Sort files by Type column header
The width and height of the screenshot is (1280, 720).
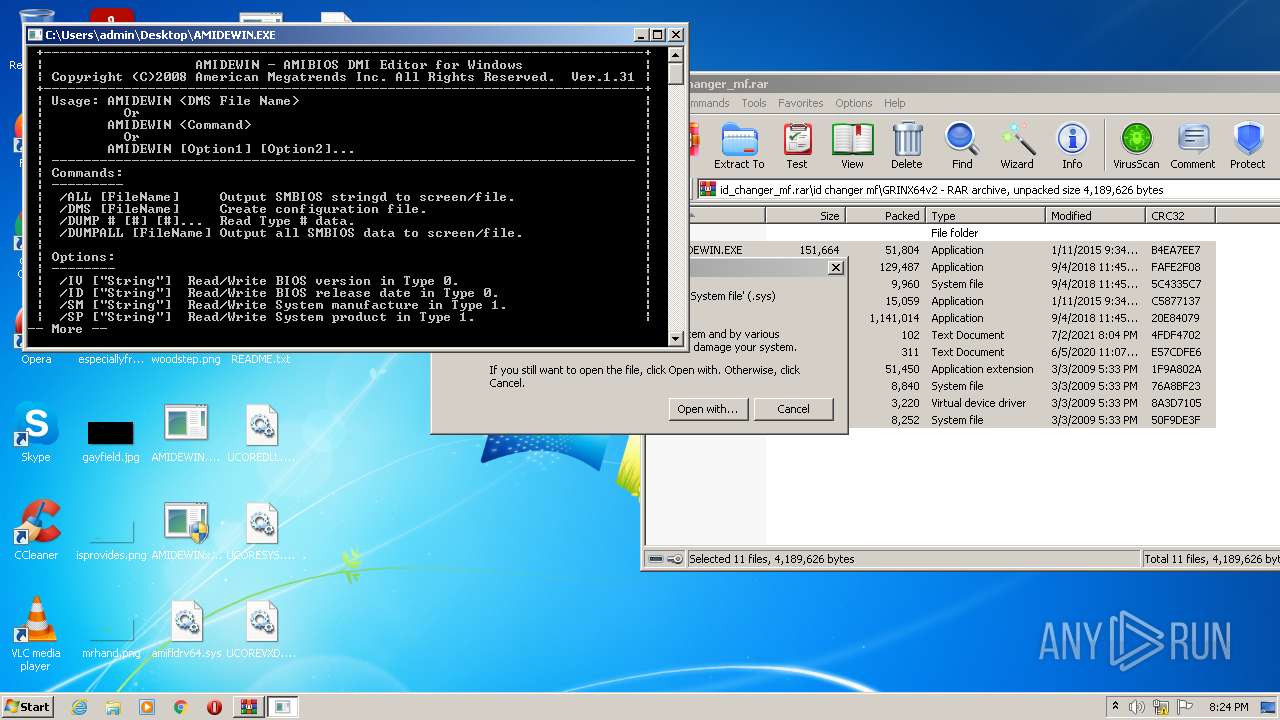[985, 215]
